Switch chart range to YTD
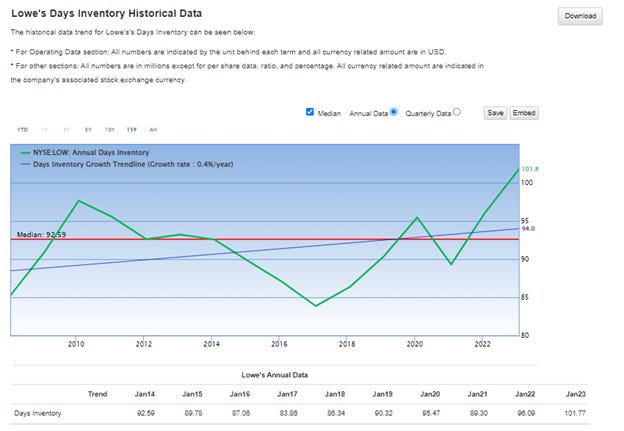 point(23,130)
